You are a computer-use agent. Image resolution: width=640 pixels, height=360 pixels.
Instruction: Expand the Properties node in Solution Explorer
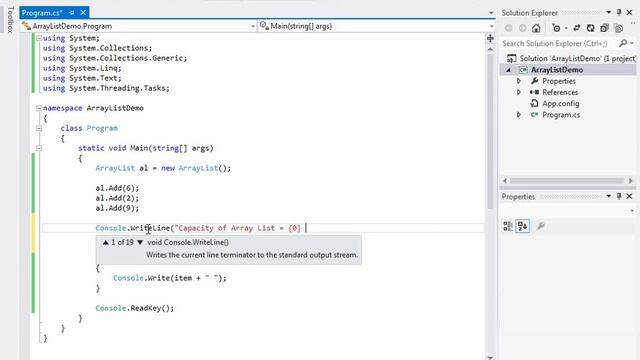pos(519,81)
